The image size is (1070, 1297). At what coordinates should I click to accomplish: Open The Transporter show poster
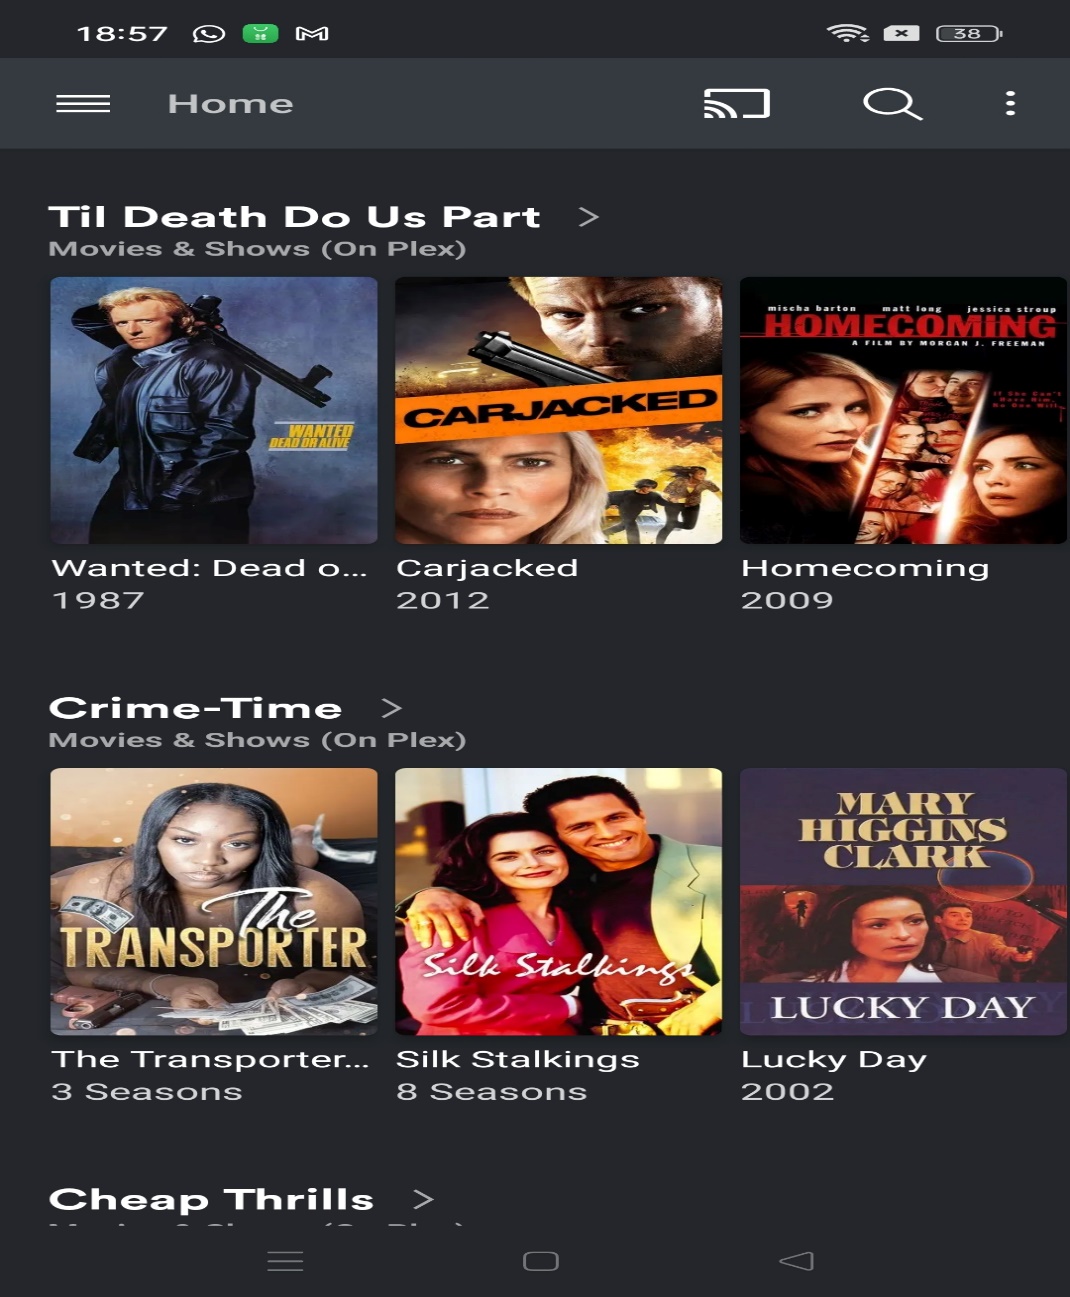tap(214, 901)
